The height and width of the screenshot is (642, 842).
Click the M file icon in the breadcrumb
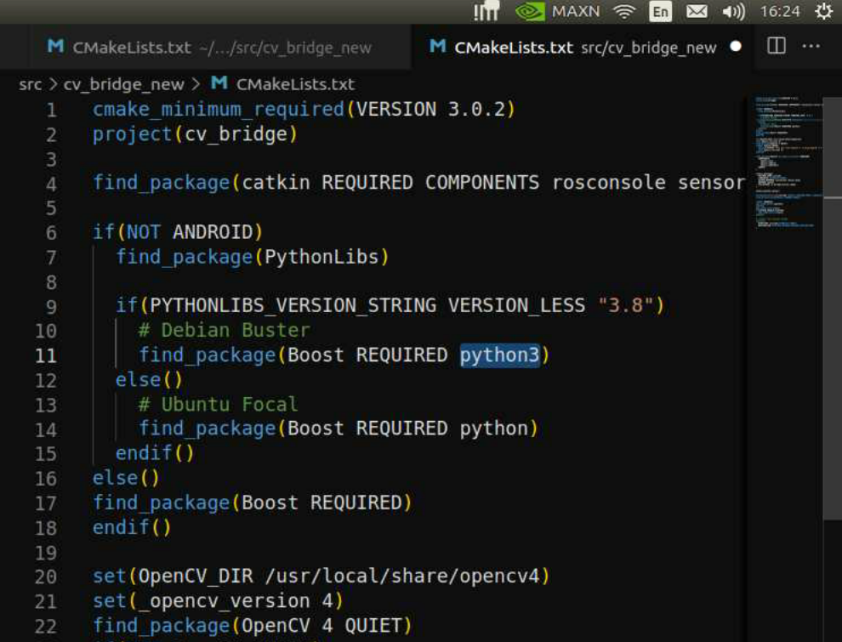click(x=219, y=83)
